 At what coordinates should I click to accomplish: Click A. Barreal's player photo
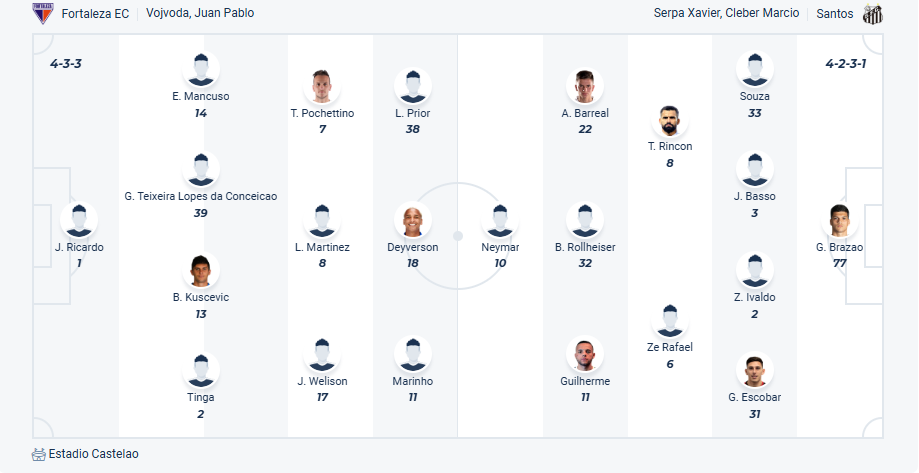(585, 87)
